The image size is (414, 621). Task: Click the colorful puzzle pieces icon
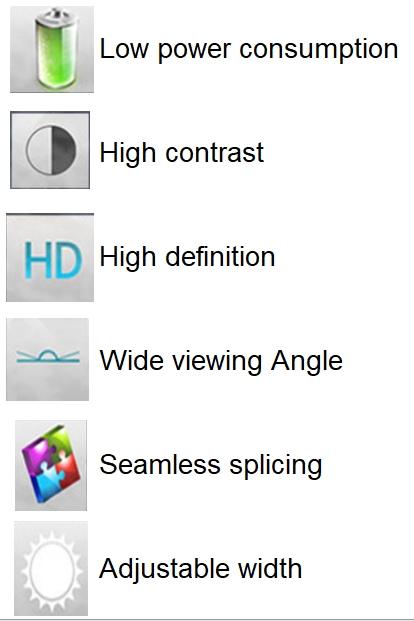coord(51,465)
